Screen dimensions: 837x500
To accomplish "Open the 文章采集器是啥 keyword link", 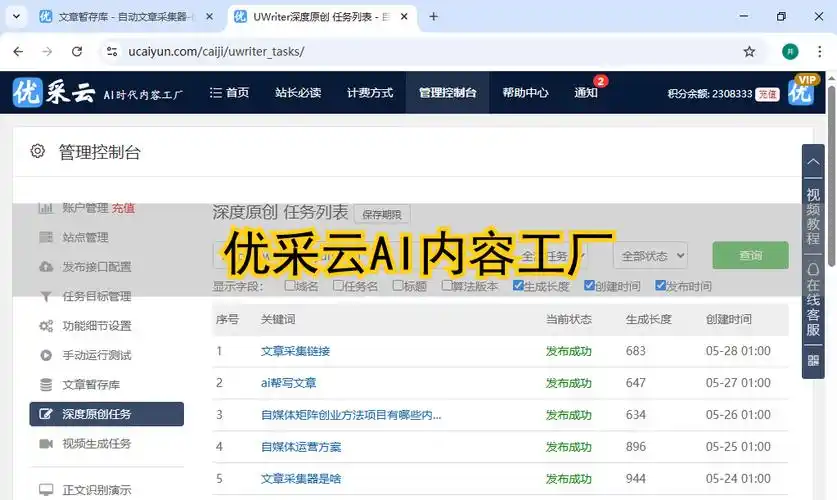I will click(301, 479).
